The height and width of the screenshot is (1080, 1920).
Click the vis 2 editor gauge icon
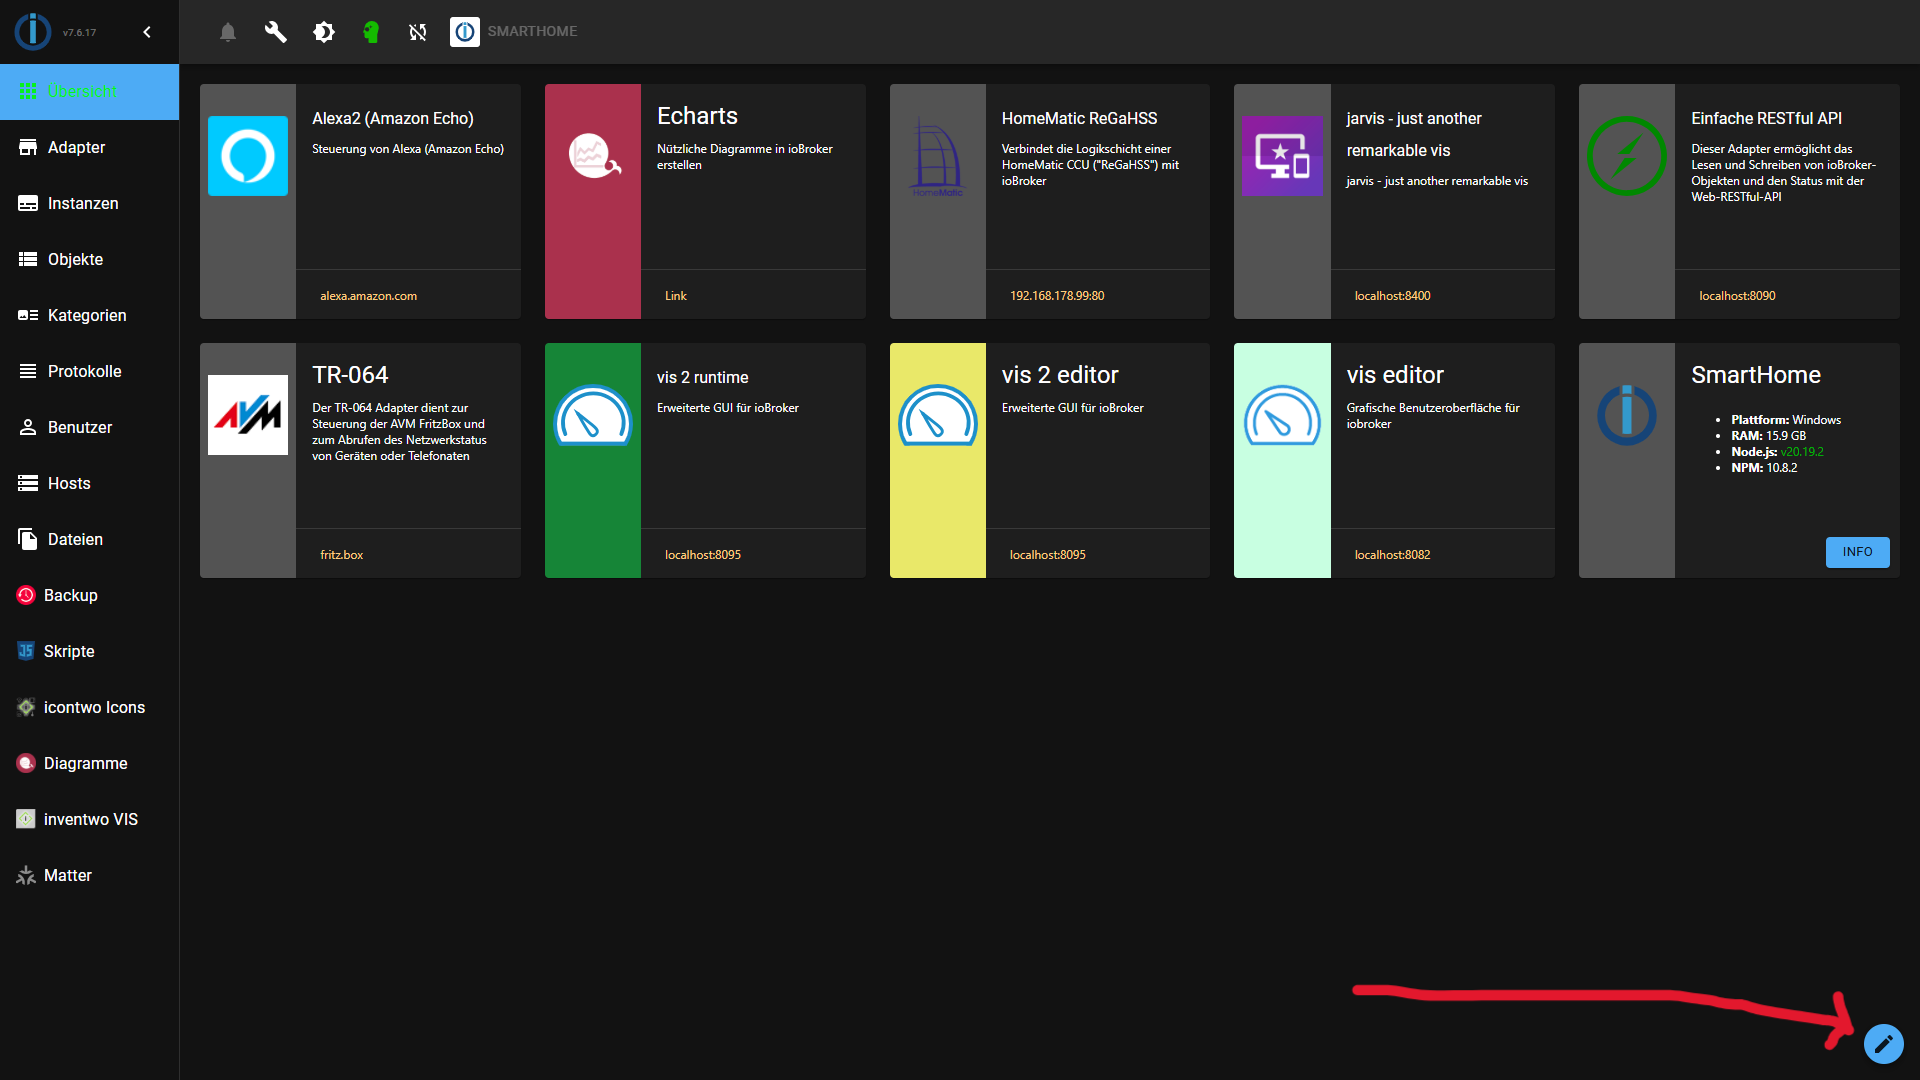(937, 415)
